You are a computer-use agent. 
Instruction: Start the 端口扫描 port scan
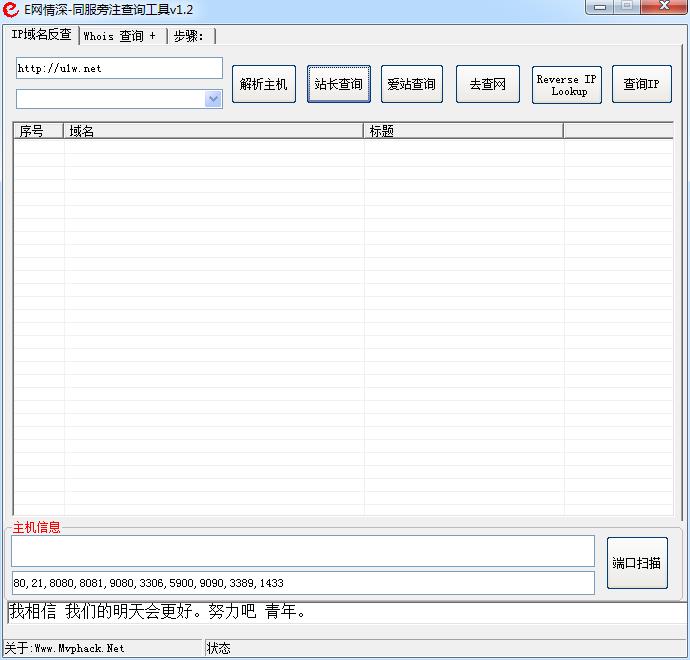tap(637, 563)
